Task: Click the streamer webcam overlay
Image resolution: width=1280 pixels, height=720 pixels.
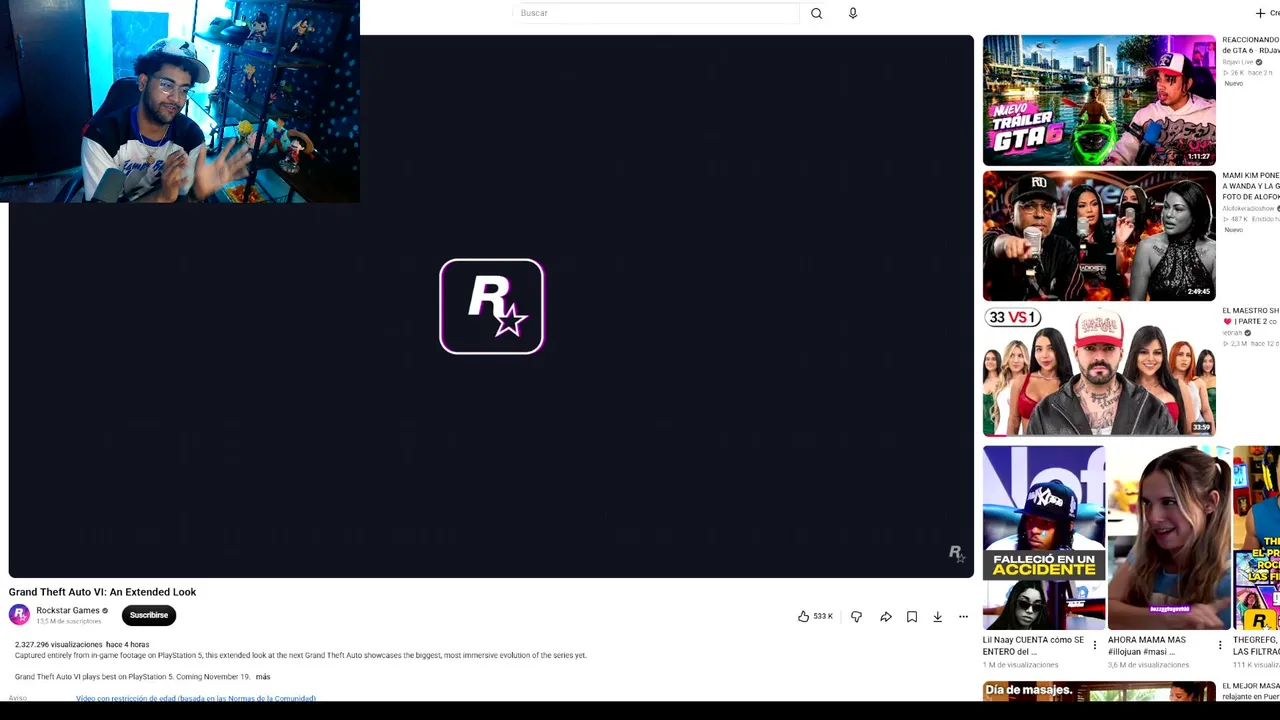Action: click(180, 101)
